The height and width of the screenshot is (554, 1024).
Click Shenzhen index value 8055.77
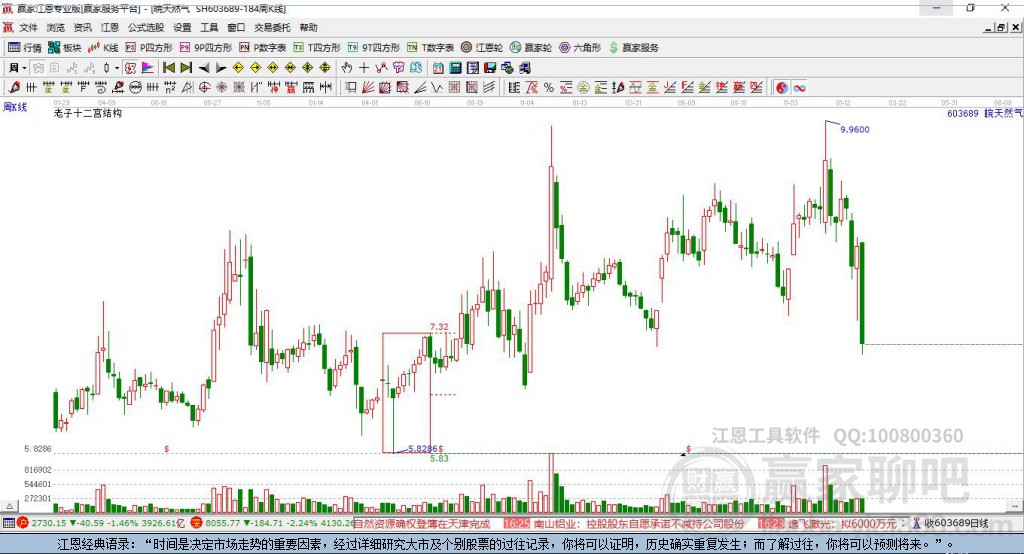point(223,523)
